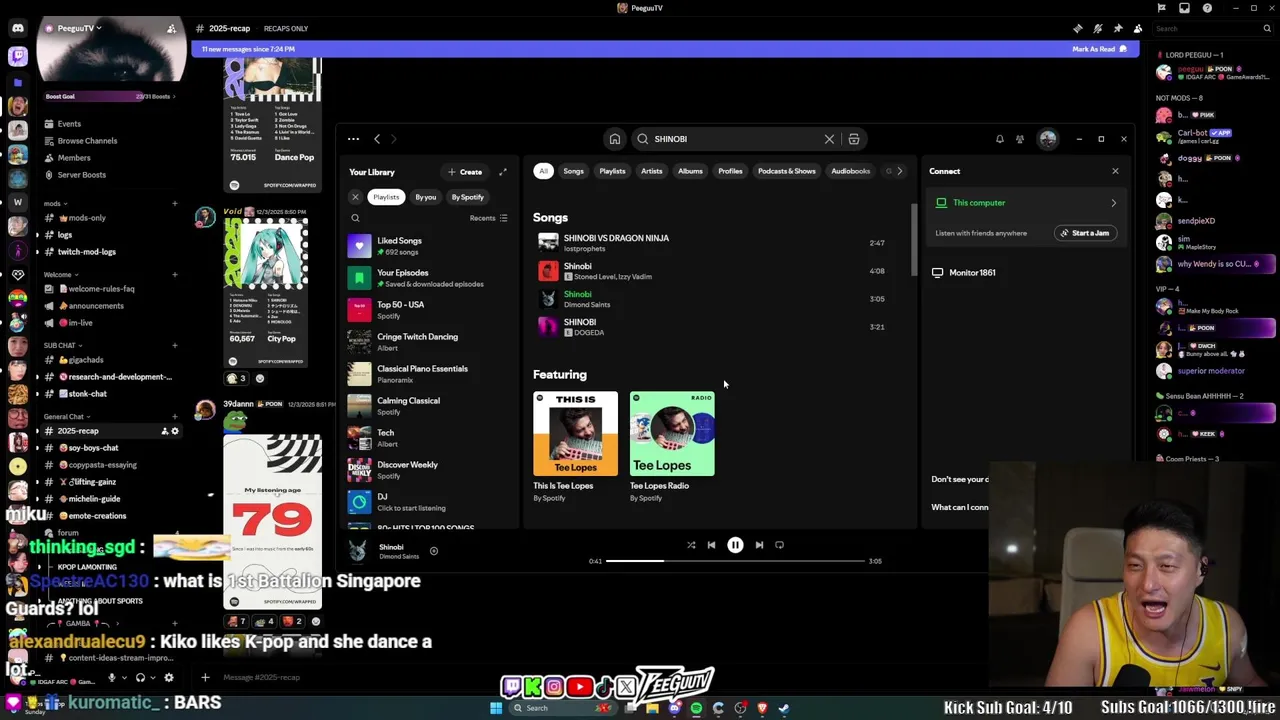
Task: Go to Spotify Home via house icon
Action: tap(615, 139)
